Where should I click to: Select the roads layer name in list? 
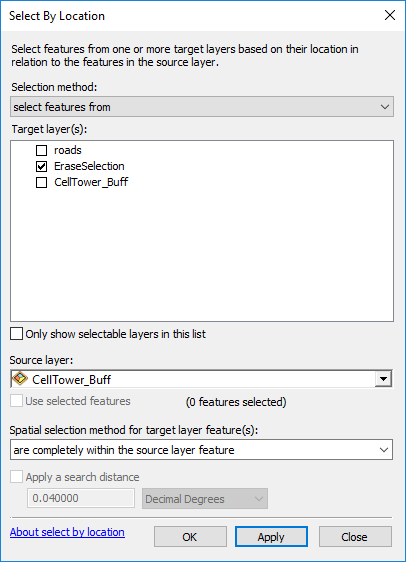tap(68, 150)
